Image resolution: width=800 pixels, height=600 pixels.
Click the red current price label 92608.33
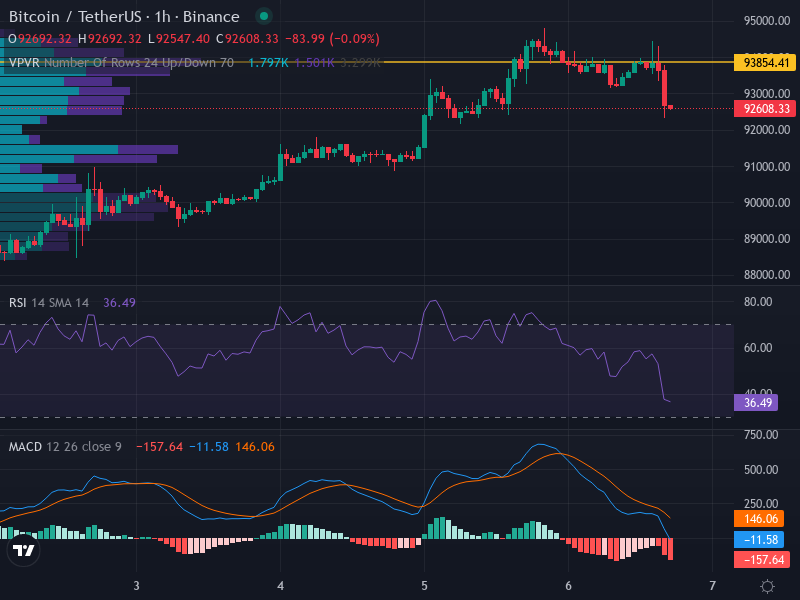point(766,108)
